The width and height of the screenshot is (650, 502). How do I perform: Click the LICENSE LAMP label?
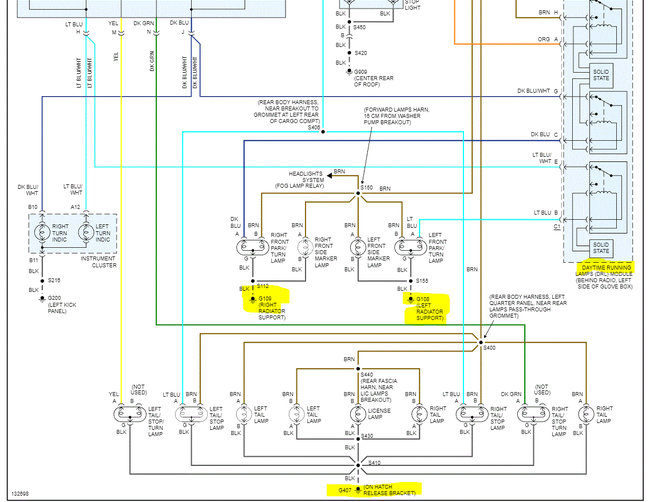tap(379, 414)
